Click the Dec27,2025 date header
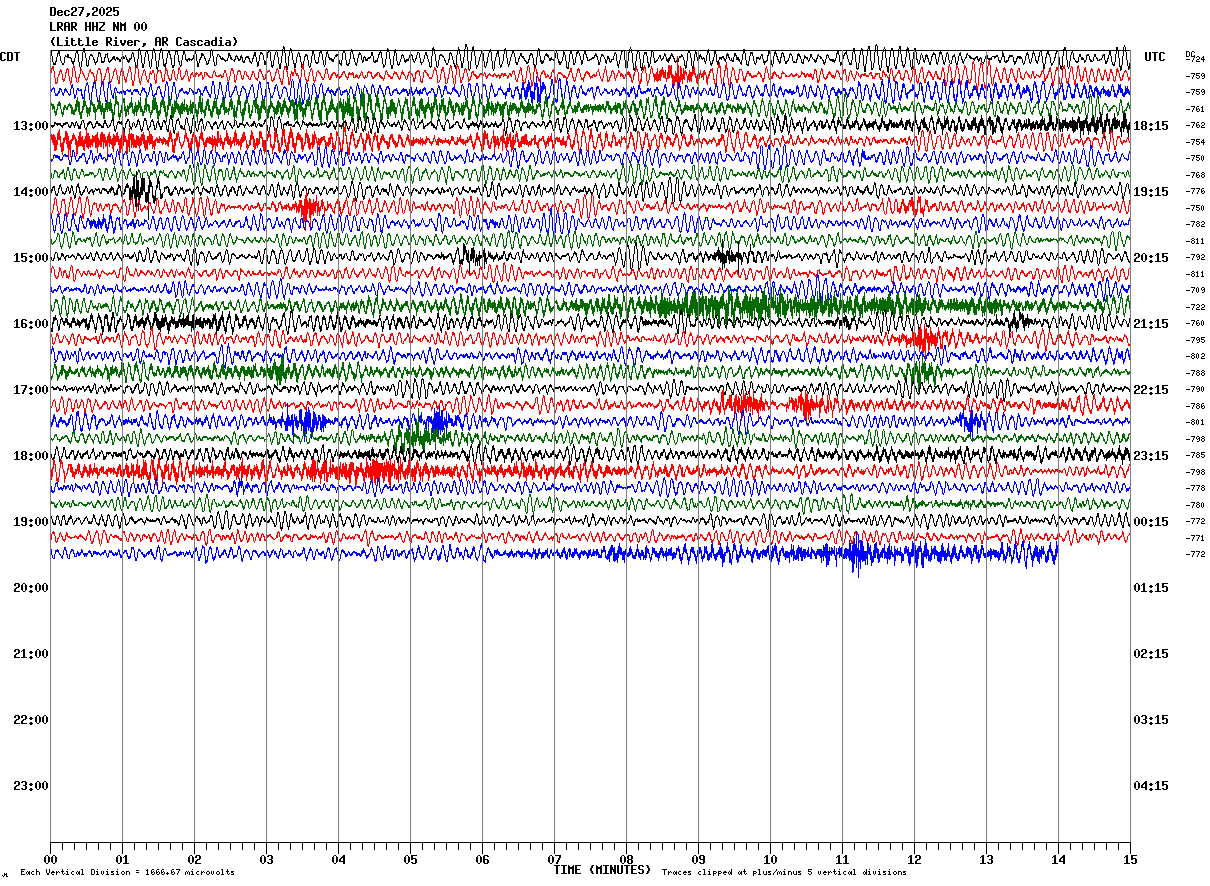The width and height of the screenshot is (1210, 886). [x=84, y=12]
